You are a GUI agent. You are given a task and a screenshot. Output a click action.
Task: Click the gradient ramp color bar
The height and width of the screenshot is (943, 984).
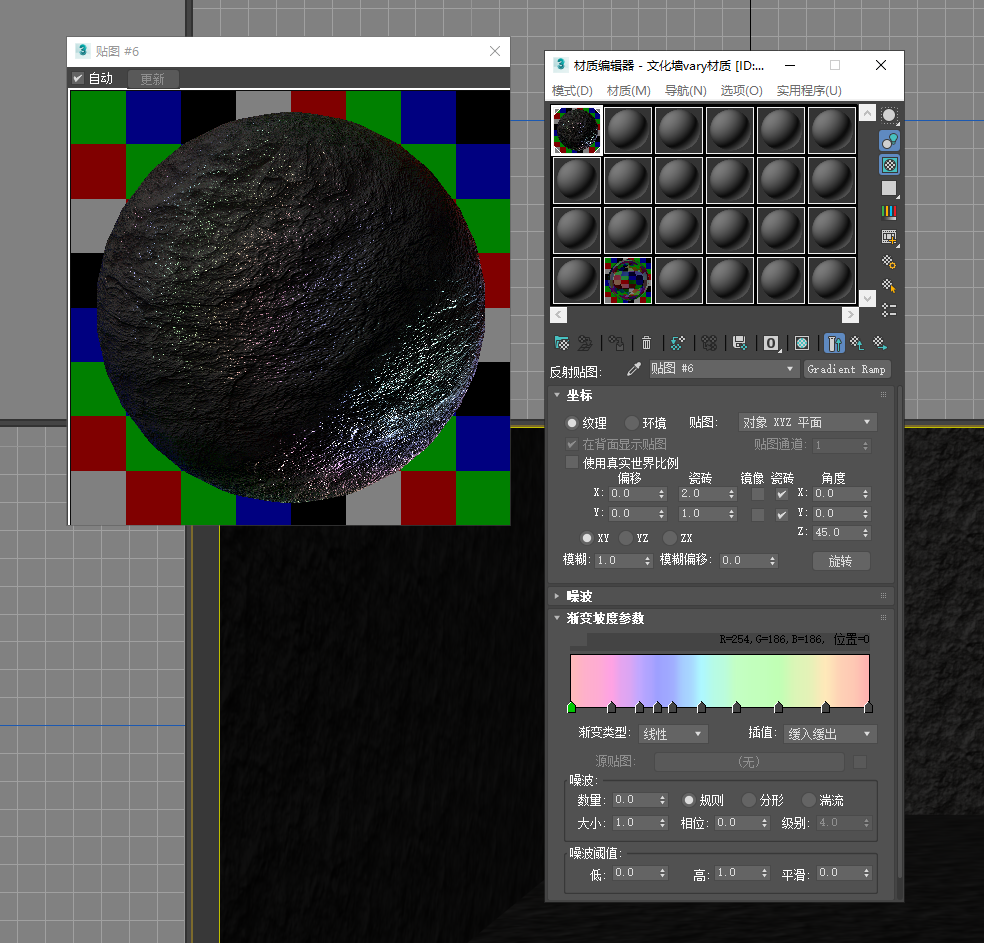click(719, 678)
